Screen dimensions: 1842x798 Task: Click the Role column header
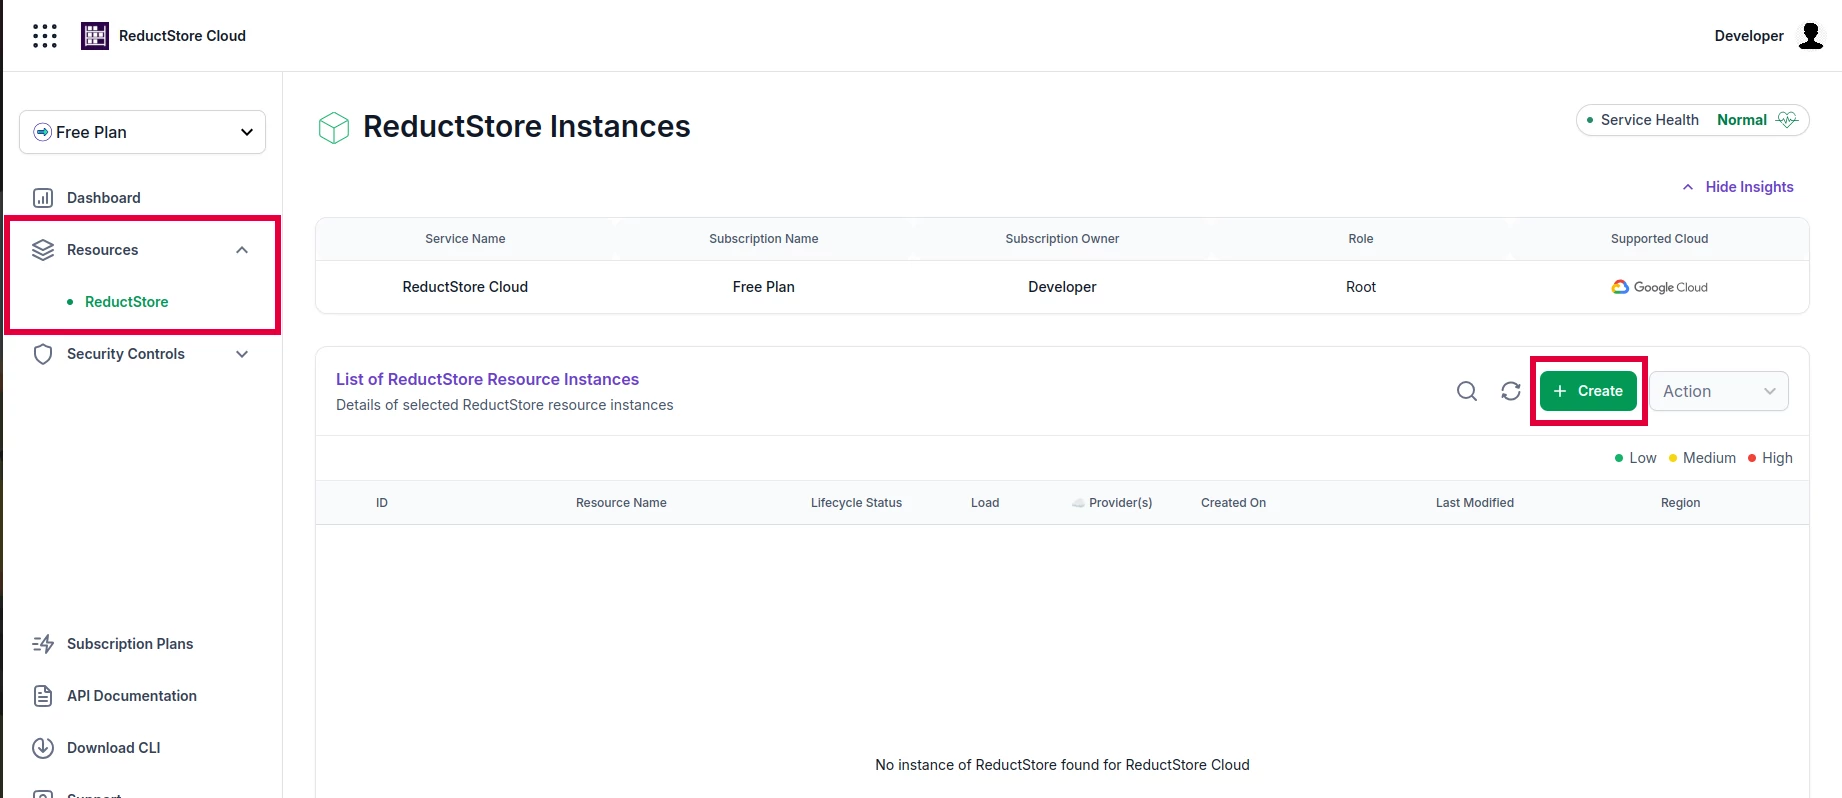pyautogui.click(x=1361, y=239)
